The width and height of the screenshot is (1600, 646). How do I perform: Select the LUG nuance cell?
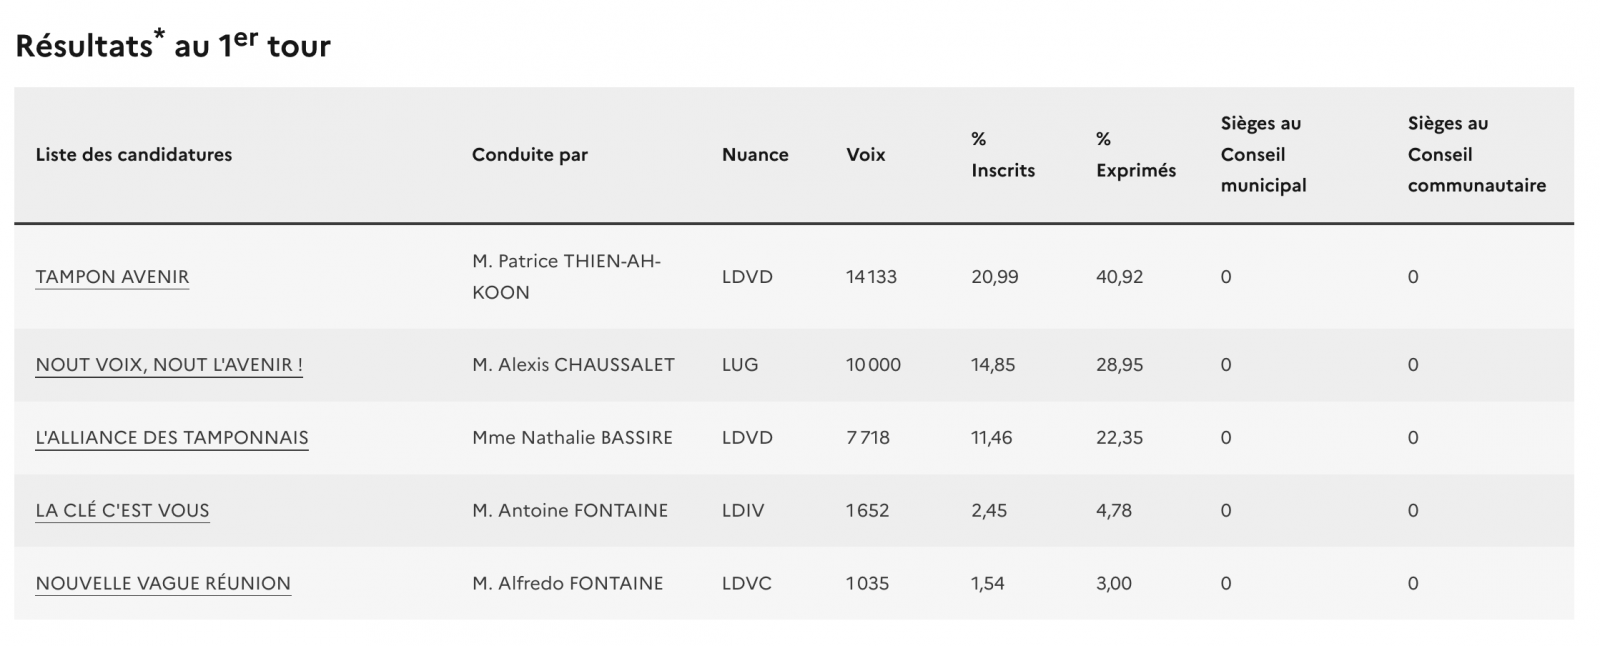(x=740, y=365)
